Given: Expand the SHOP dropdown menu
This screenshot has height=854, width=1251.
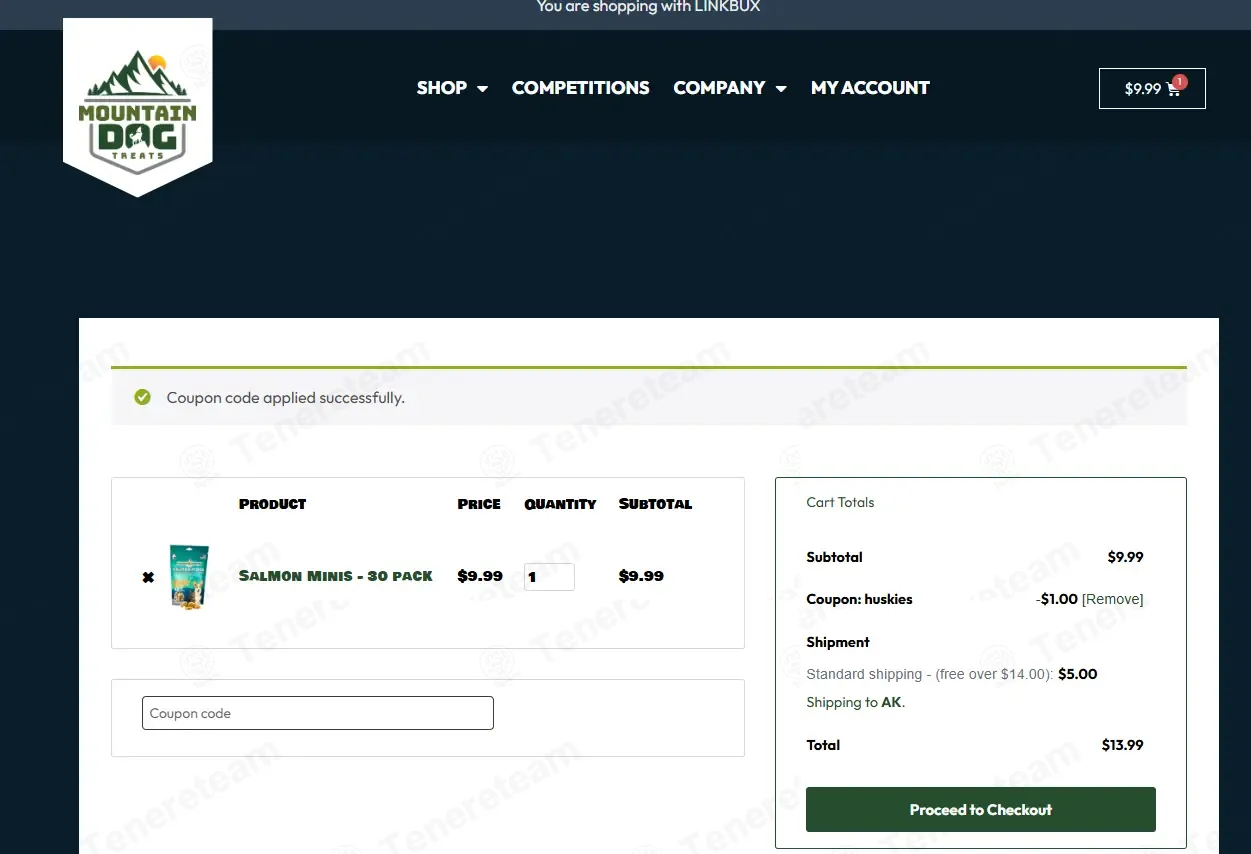Looking at the screenshot, I should click(x=452, y=88).
